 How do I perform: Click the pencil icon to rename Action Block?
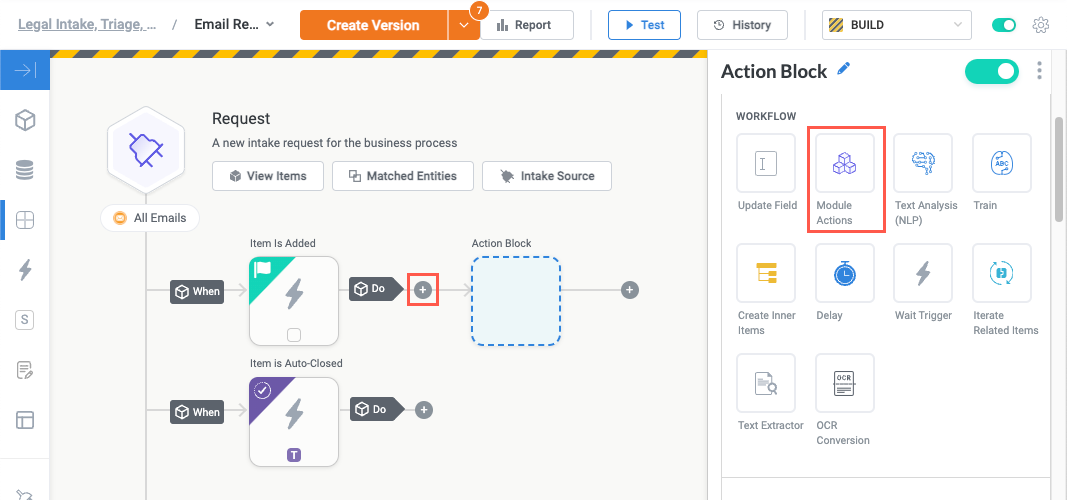coord(845,70)
